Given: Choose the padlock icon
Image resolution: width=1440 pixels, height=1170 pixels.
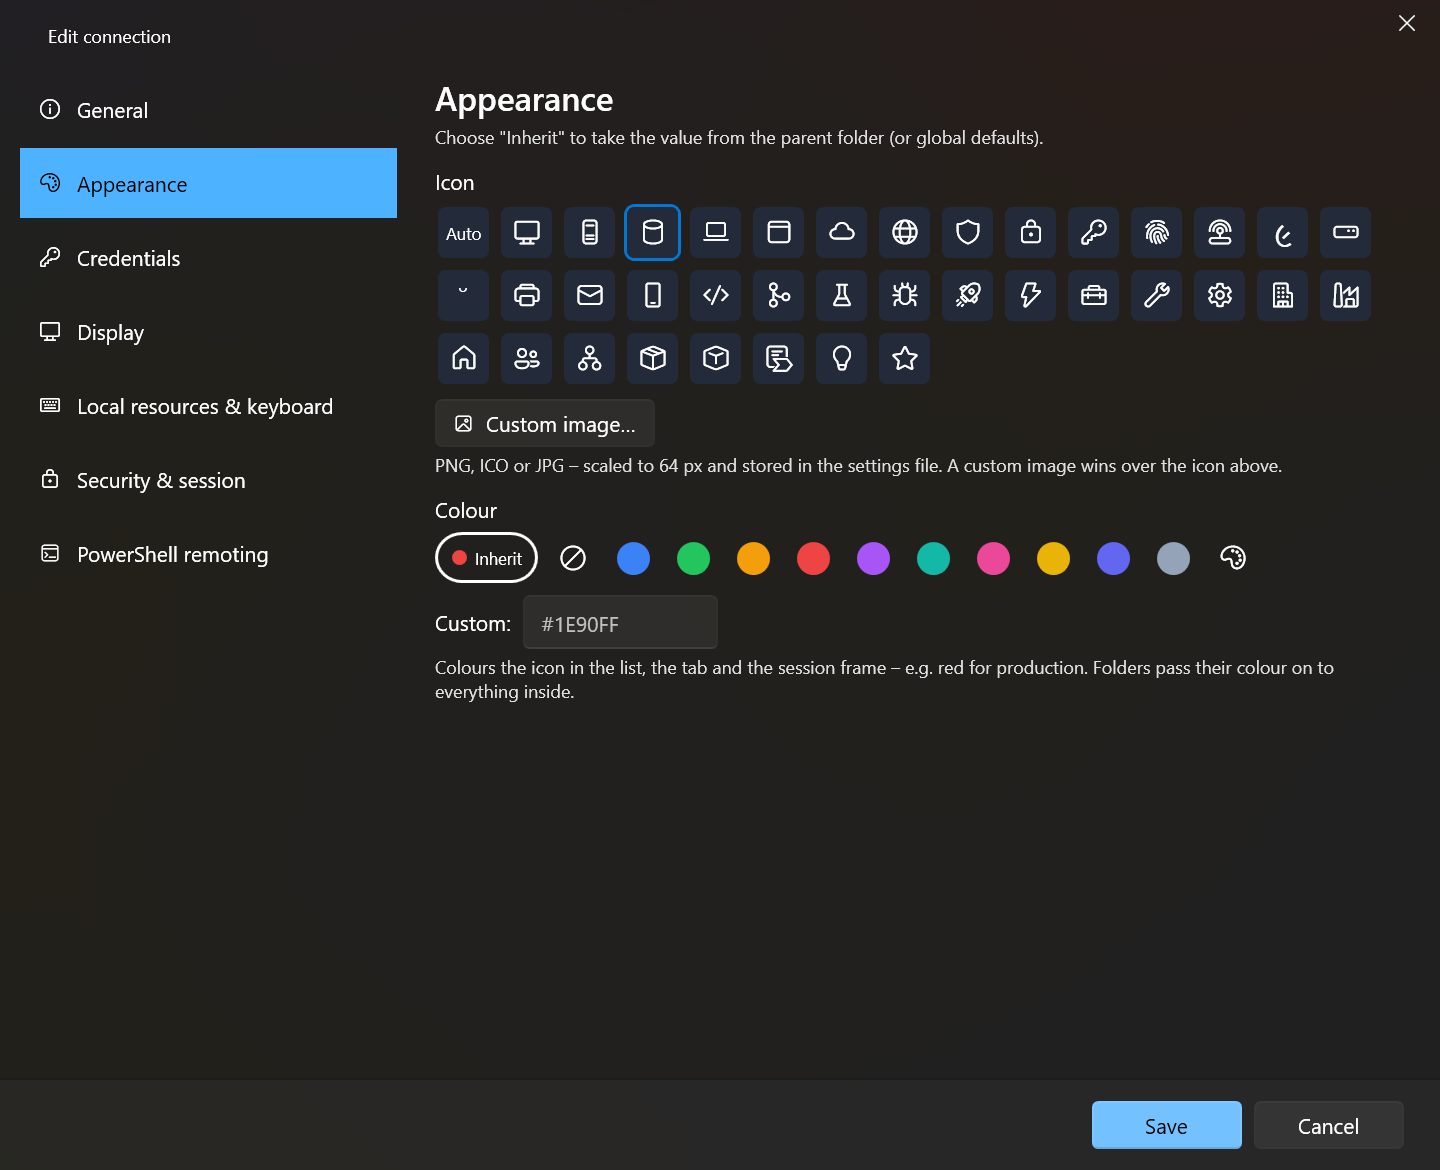Looking at the screenshot, I should tap(1031, 233).
